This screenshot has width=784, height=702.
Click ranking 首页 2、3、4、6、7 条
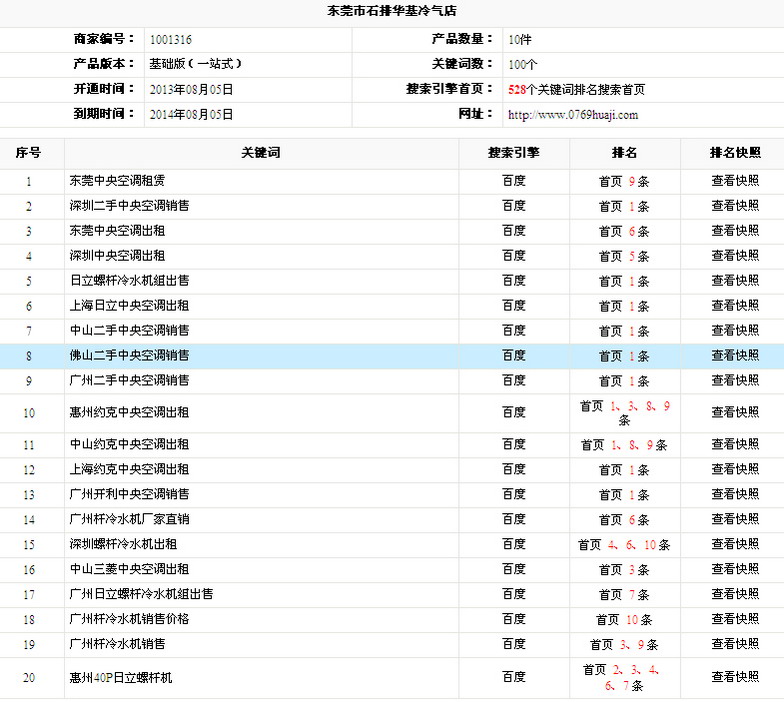tap(622, 678)
